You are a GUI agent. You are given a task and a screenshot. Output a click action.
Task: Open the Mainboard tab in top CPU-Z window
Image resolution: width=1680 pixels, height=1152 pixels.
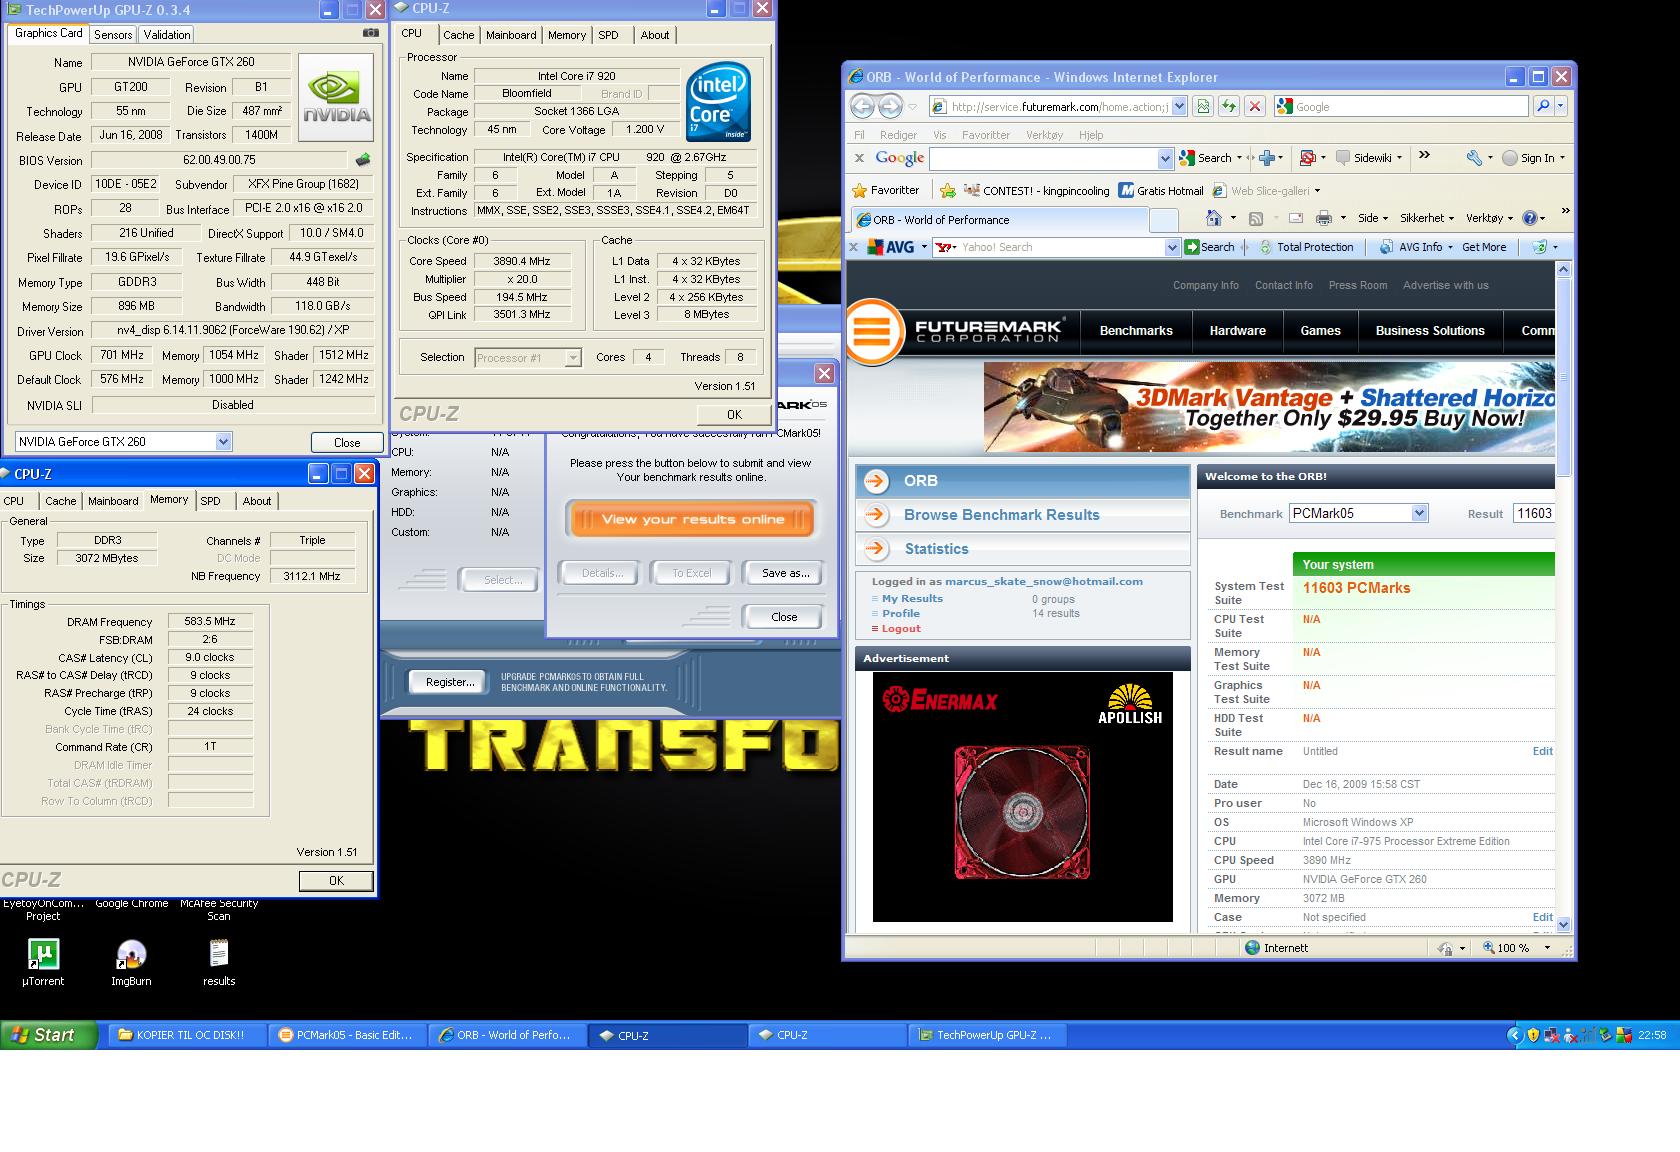(x=511, y=35)
